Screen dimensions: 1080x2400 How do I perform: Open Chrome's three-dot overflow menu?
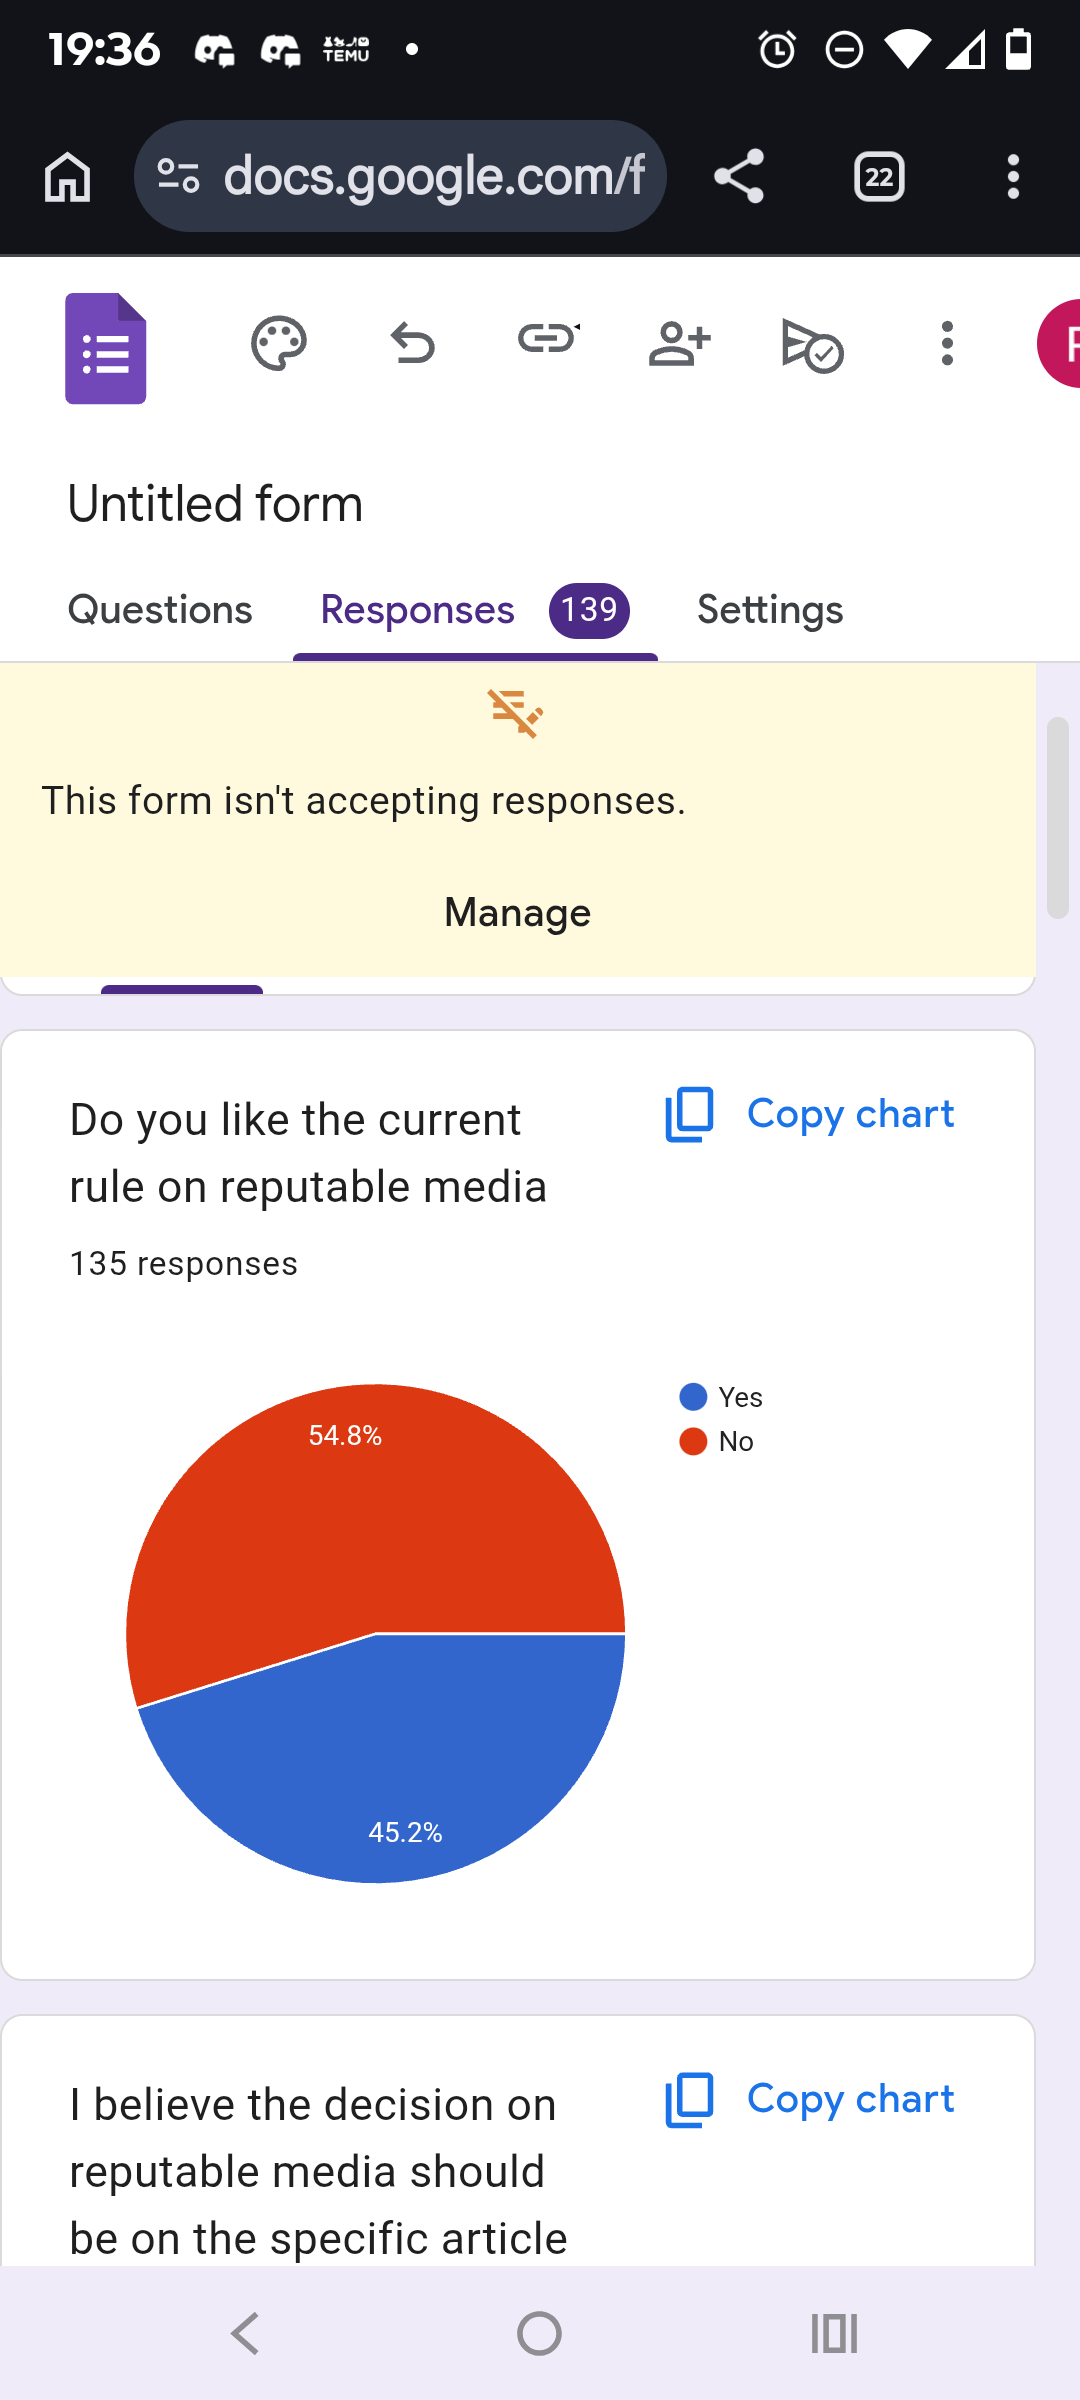tap(1013, 177)
